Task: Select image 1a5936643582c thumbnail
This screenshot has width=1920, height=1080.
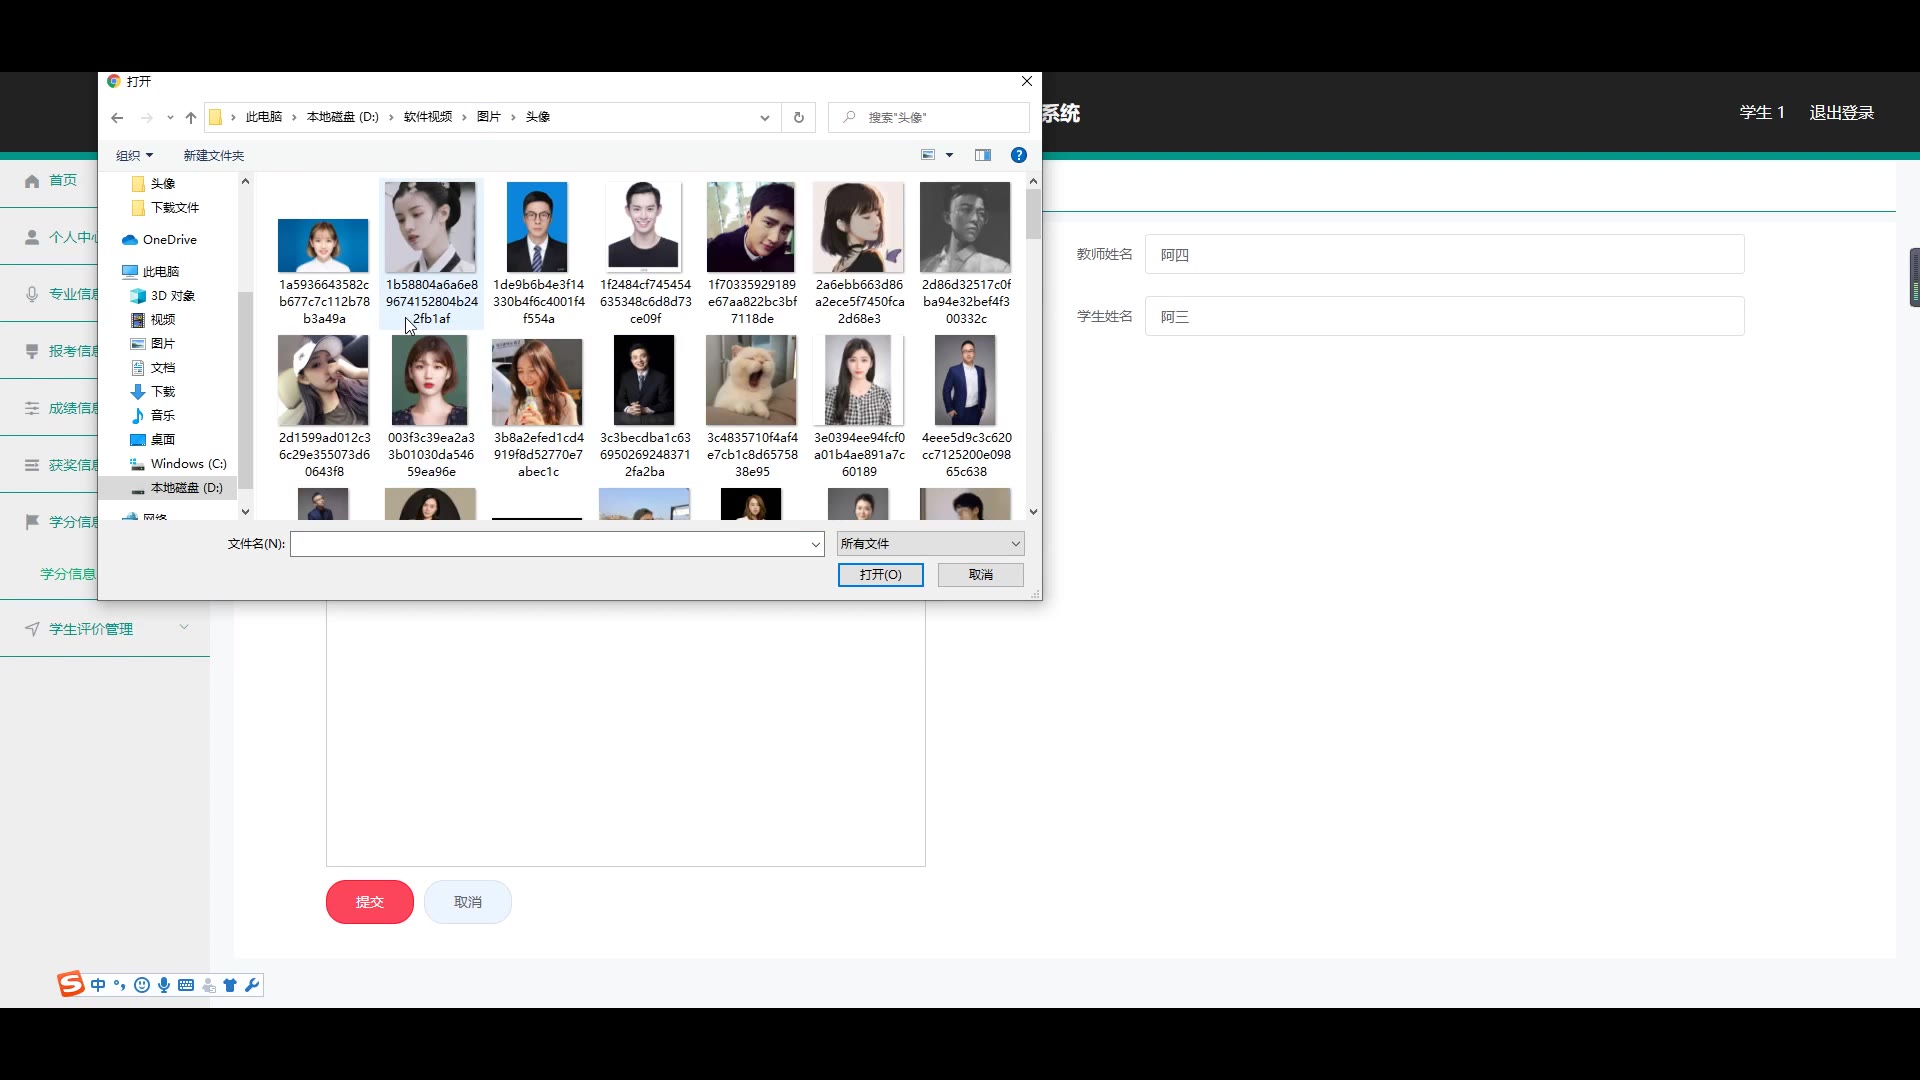Action: click(324, 246)
